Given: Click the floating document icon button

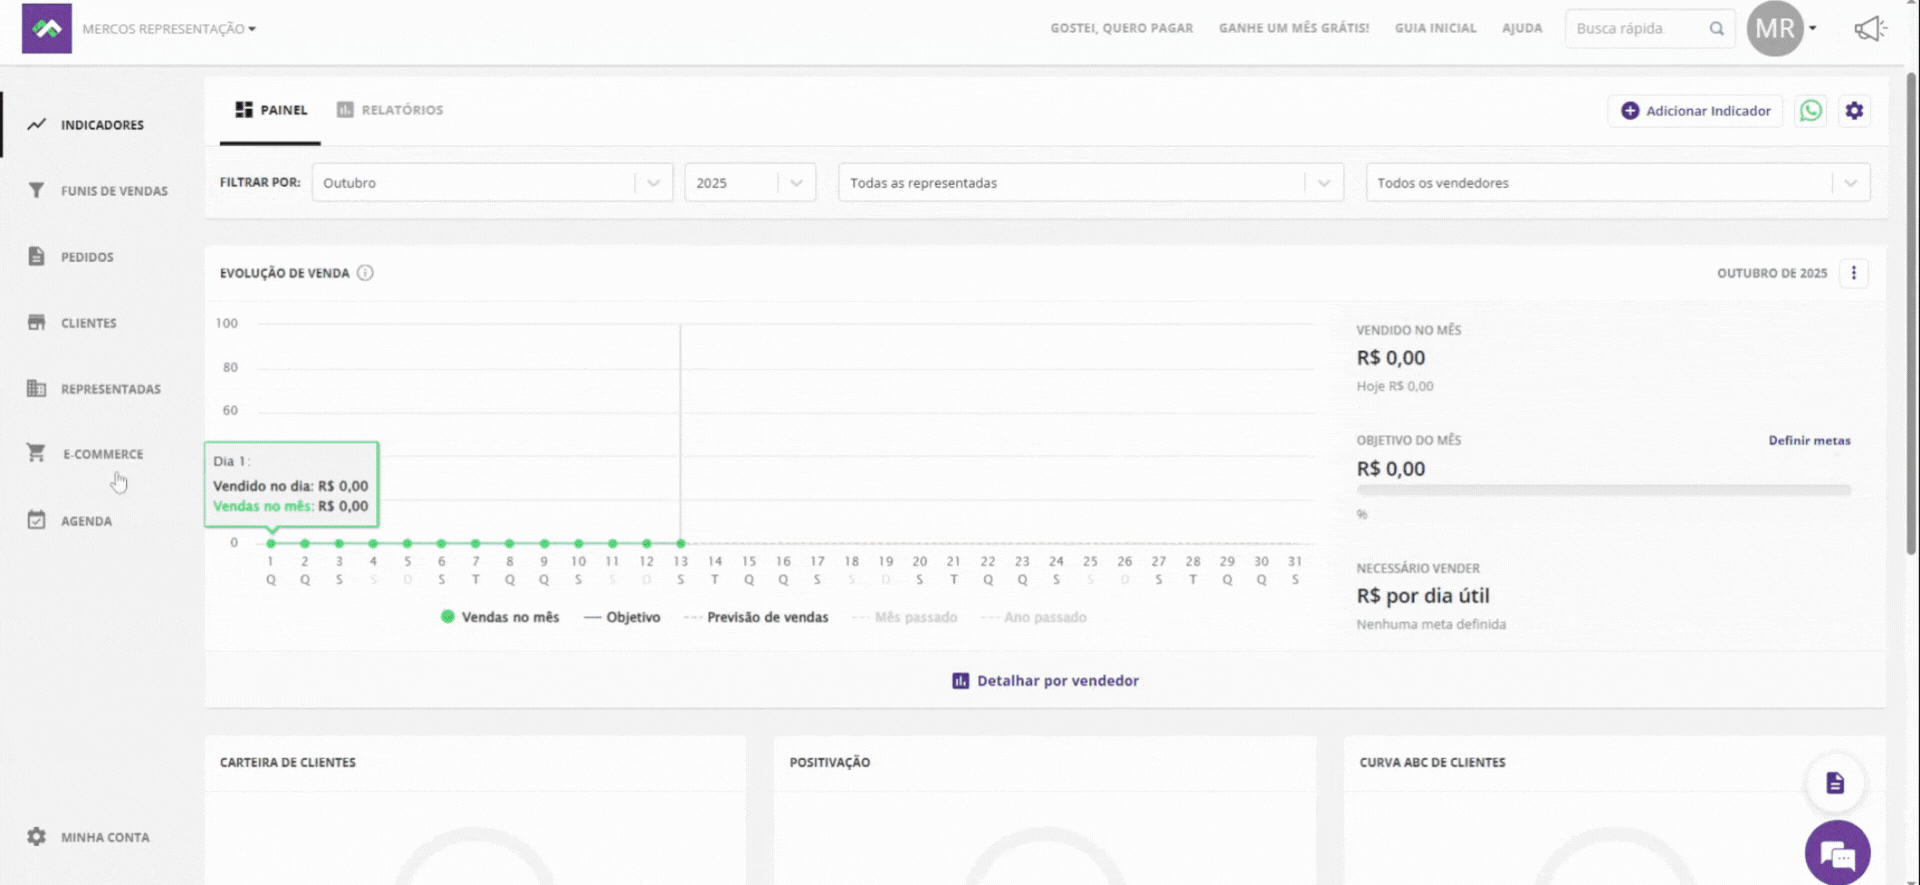Looking at the screenshot, I should (x=1834, y=783).
